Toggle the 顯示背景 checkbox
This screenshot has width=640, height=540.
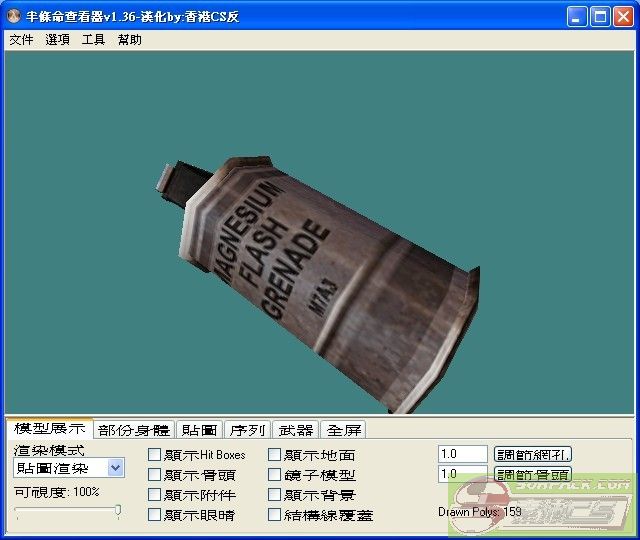coord(275,495)
